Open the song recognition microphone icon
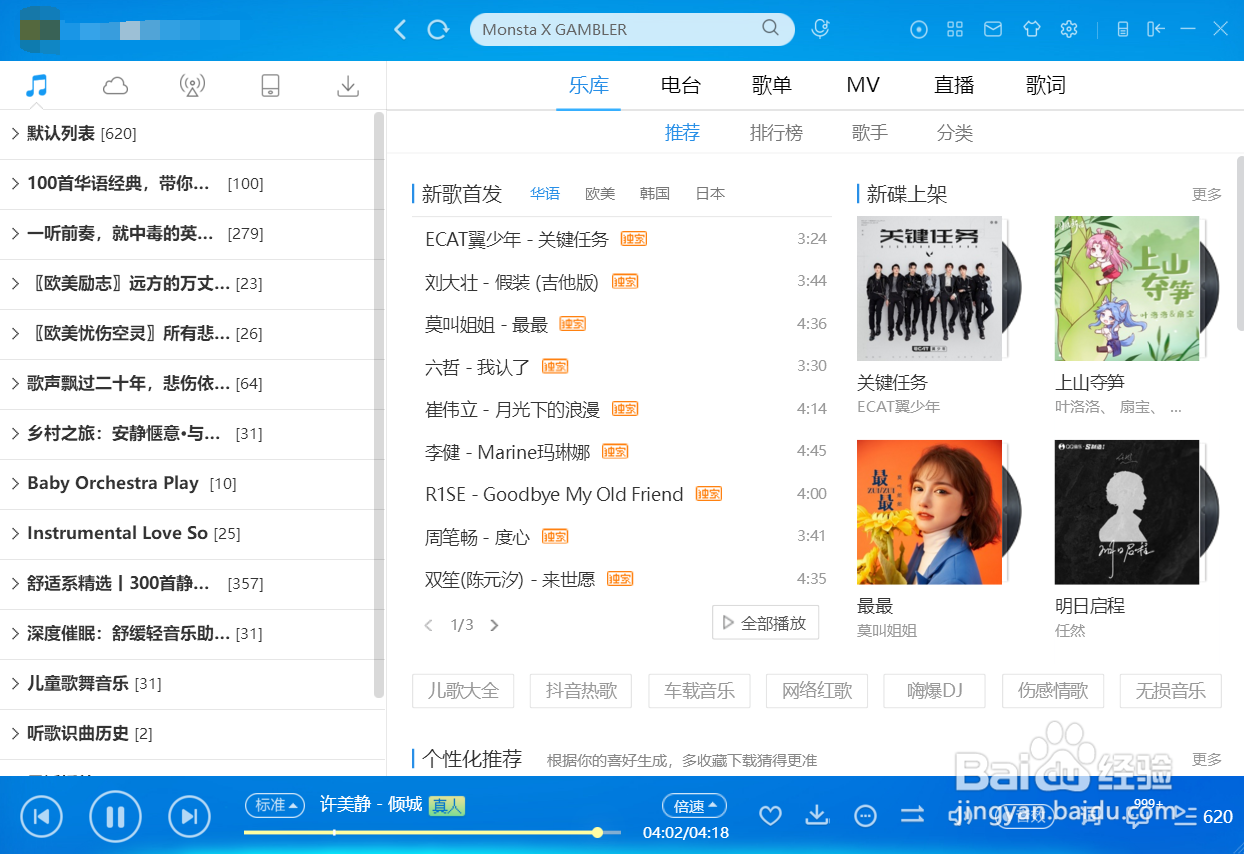The height and width of the screenshot is (854, 1244). tap(820, 29)
